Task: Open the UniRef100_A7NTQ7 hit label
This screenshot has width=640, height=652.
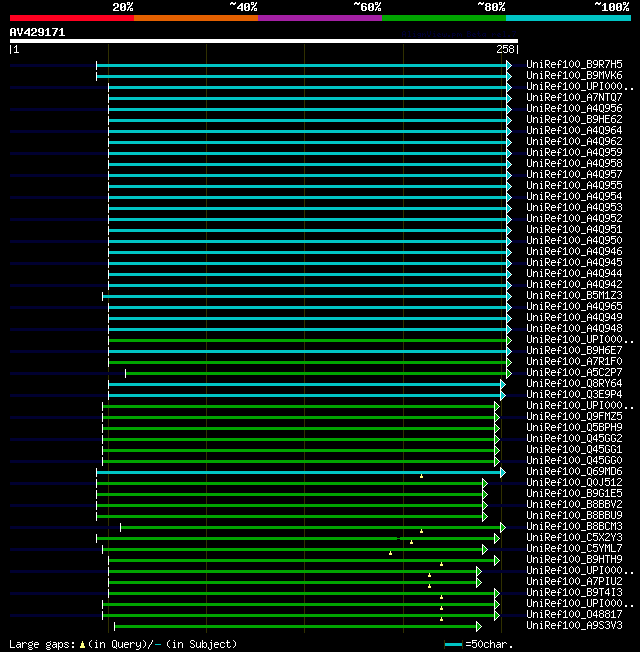Action: click(574, 97)
